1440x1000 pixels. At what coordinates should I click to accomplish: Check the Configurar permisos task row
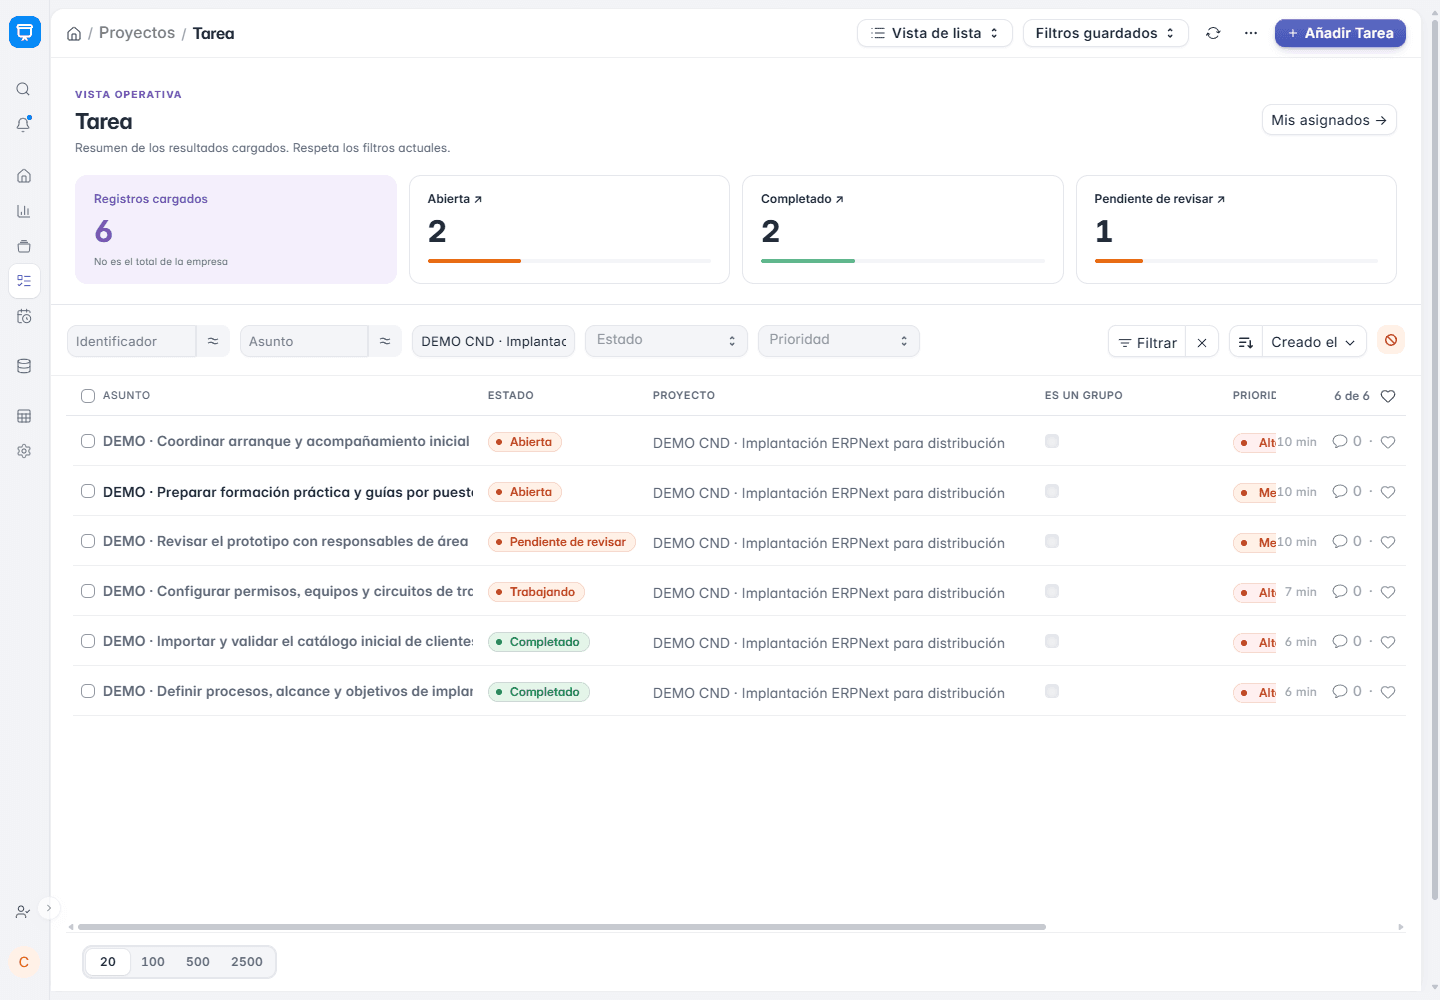coord(88,591)
